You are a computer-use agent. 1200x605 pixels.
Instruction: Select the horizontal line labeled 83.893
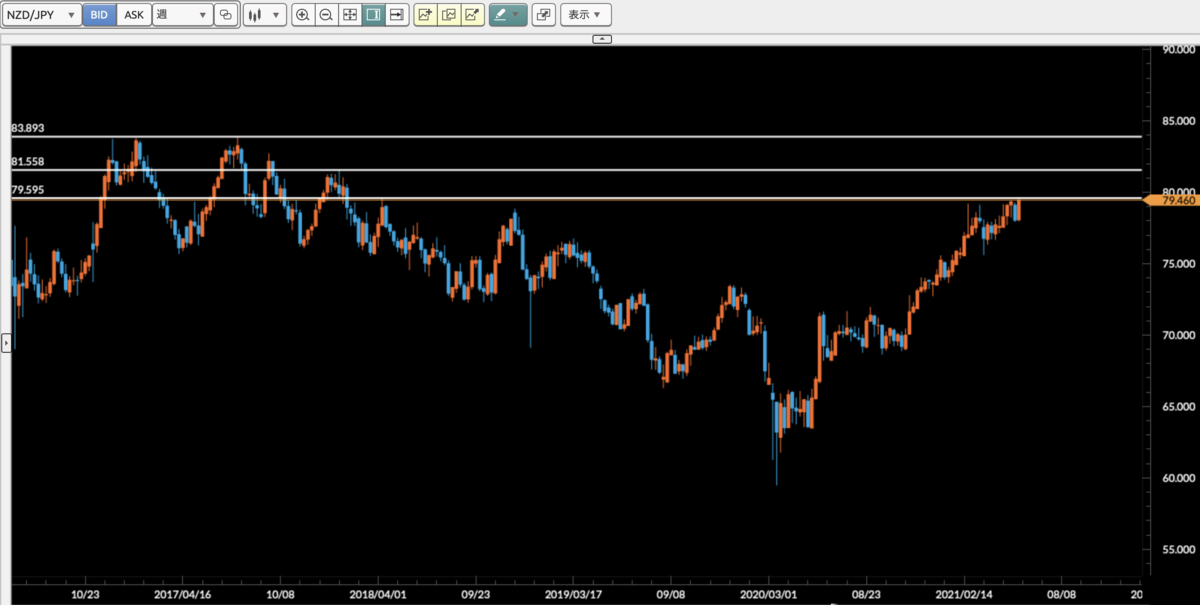tap(576, 136)
